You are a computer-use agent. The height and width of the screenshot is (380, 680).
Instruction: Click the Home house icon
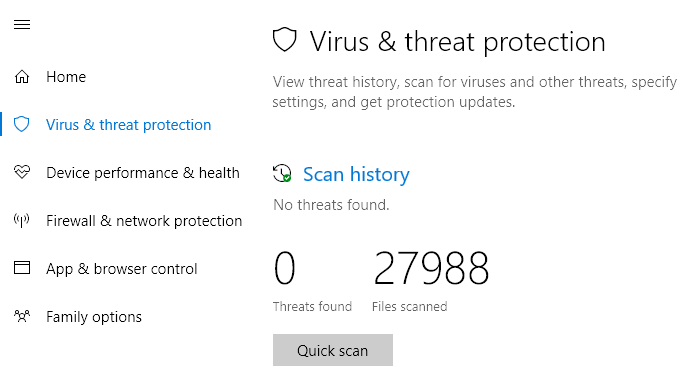(22, 77)
